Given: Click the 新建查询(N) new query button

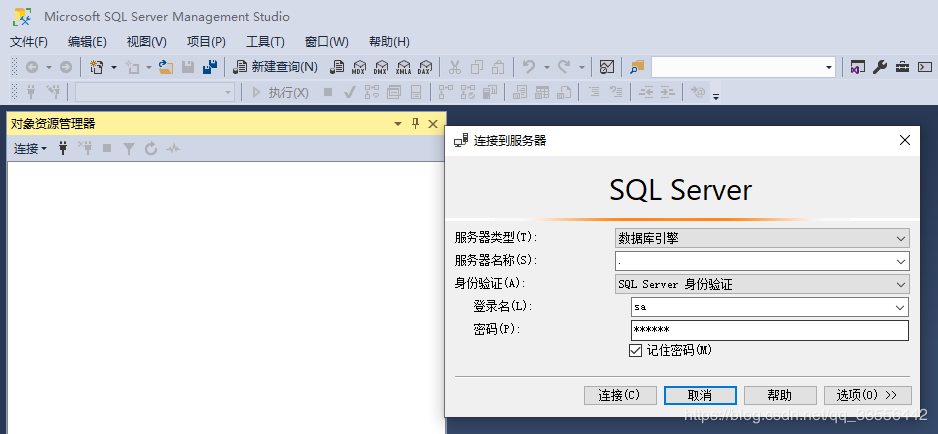Looking at the screenshot, I should click(x=275, y=67).
